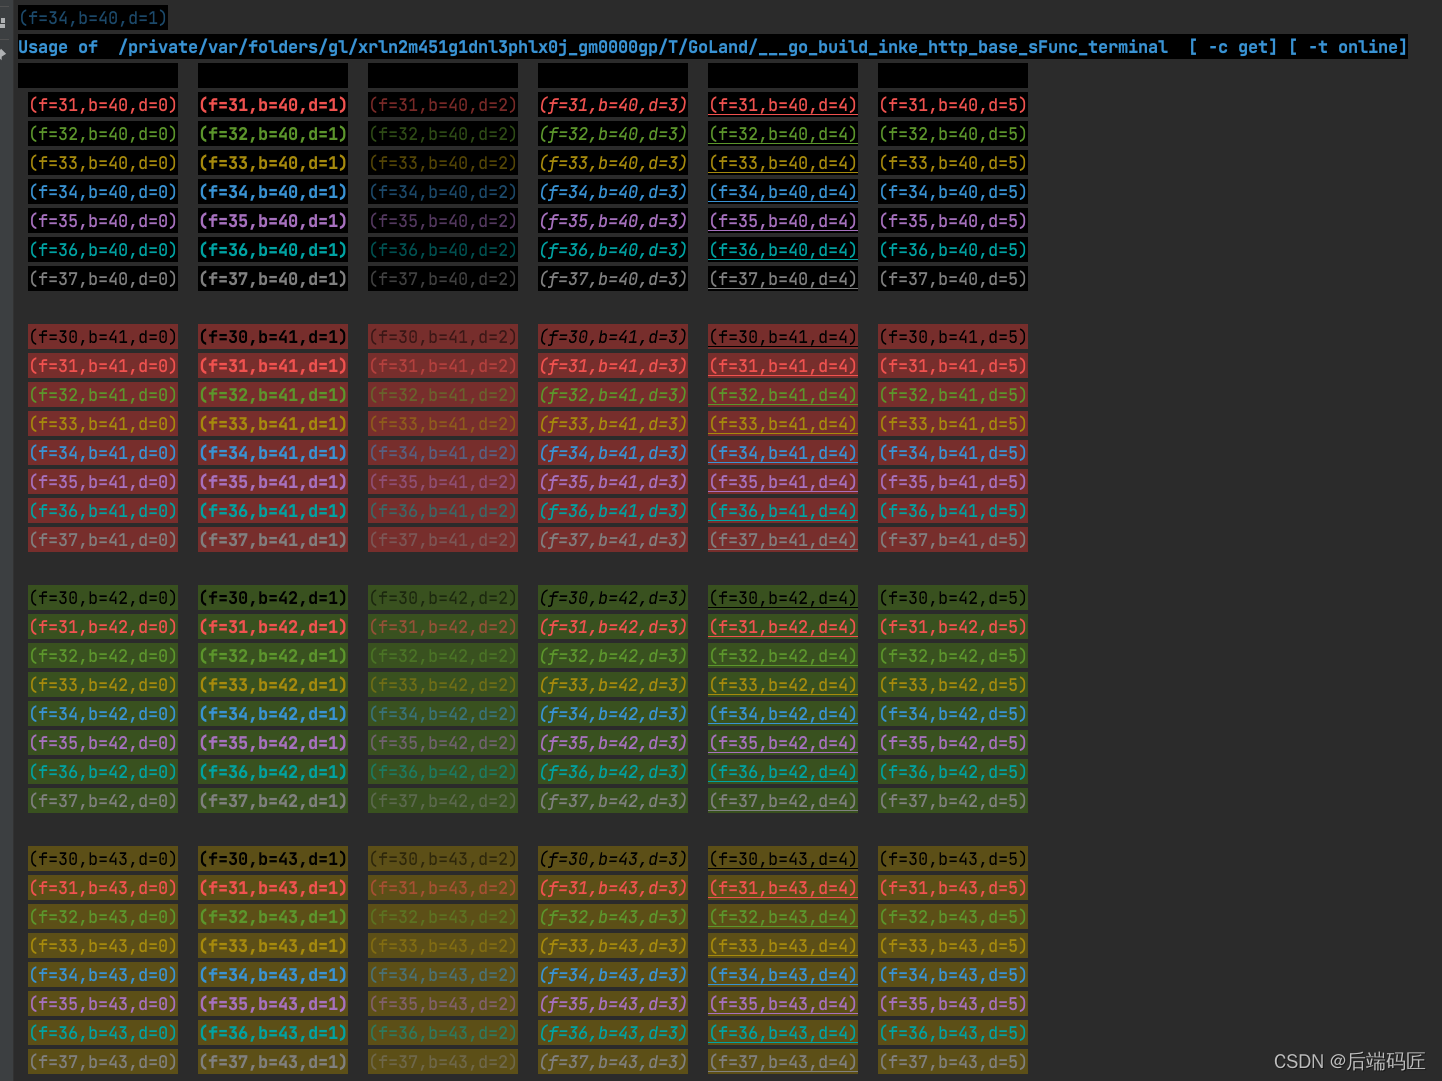Select '(f=34,b=42,d=1)' bold blue entry

tap(273, 714)
